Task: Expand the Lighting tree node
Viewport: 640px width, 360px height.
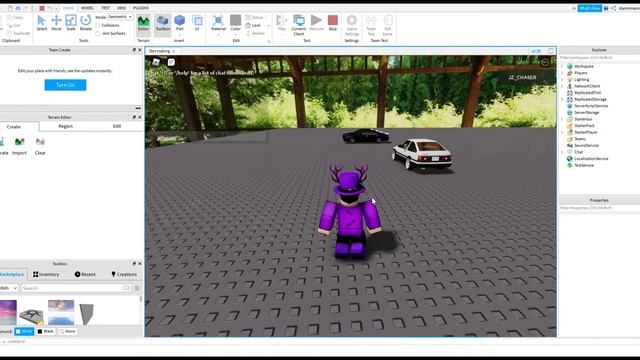Action: pyautogui.click(x=562, y=80)
